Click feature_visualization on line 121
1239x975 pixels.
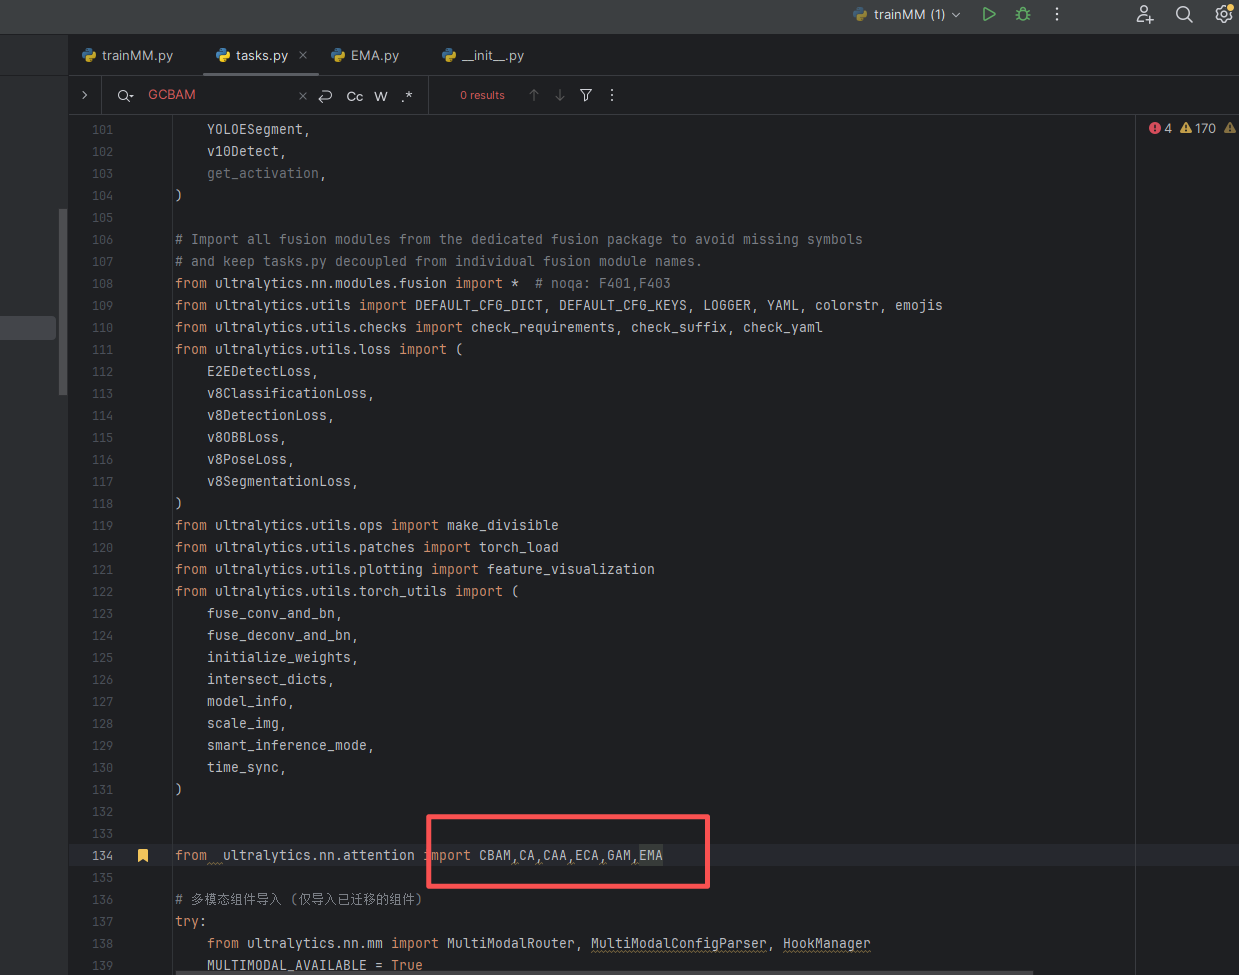pos(571,569)
